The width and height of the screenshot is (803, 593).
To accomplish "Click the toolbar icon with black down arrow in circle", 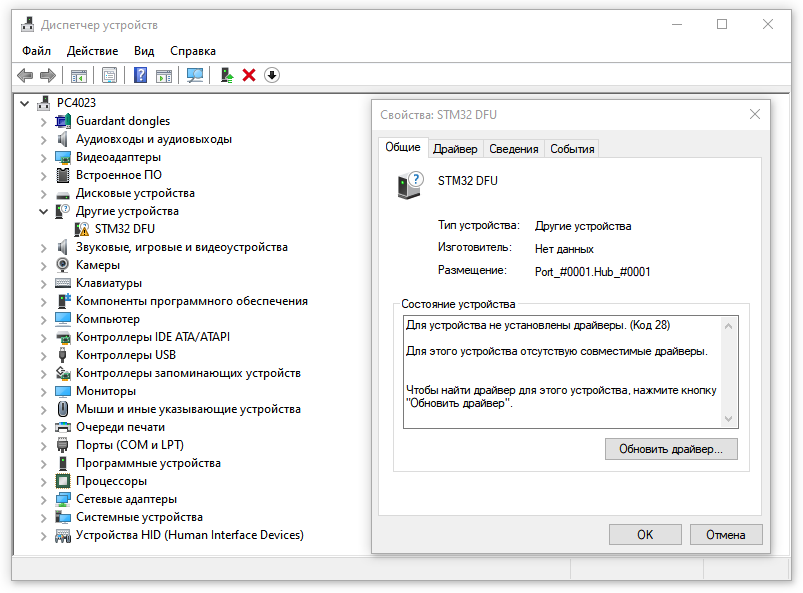I will tap(271, 75).
